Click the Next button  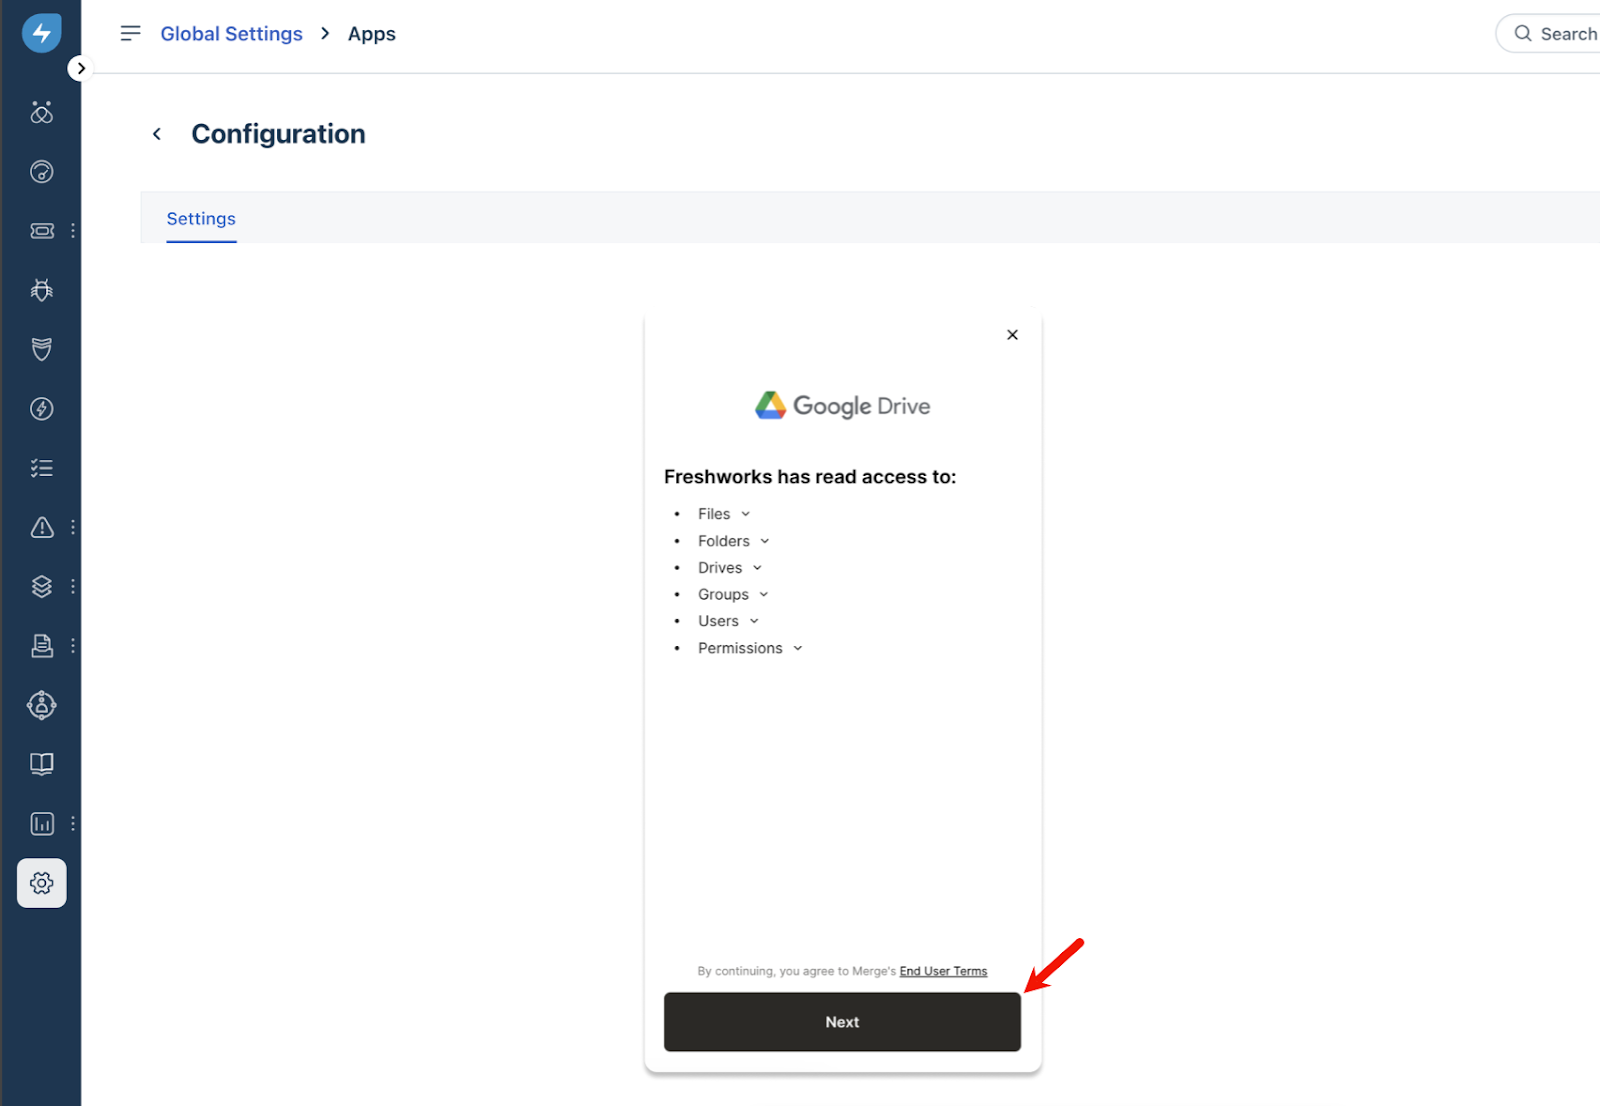[842, 1022]
